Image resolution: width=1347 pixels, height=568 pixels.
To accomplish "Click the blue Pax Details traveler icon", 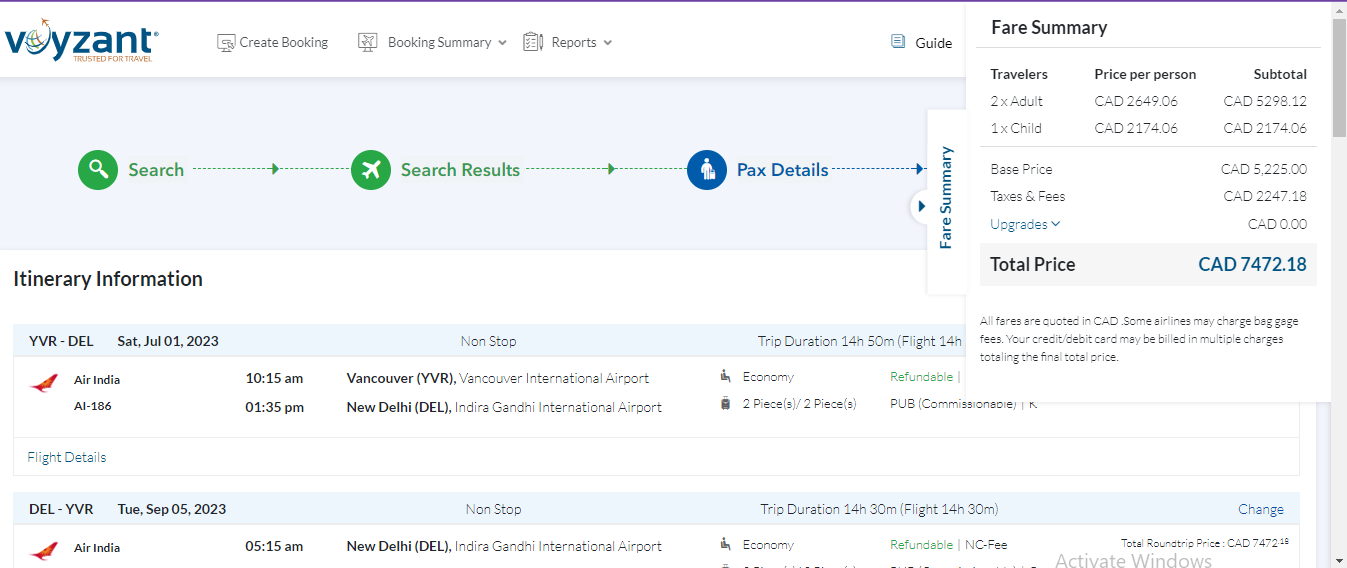I will click(707, 170).
